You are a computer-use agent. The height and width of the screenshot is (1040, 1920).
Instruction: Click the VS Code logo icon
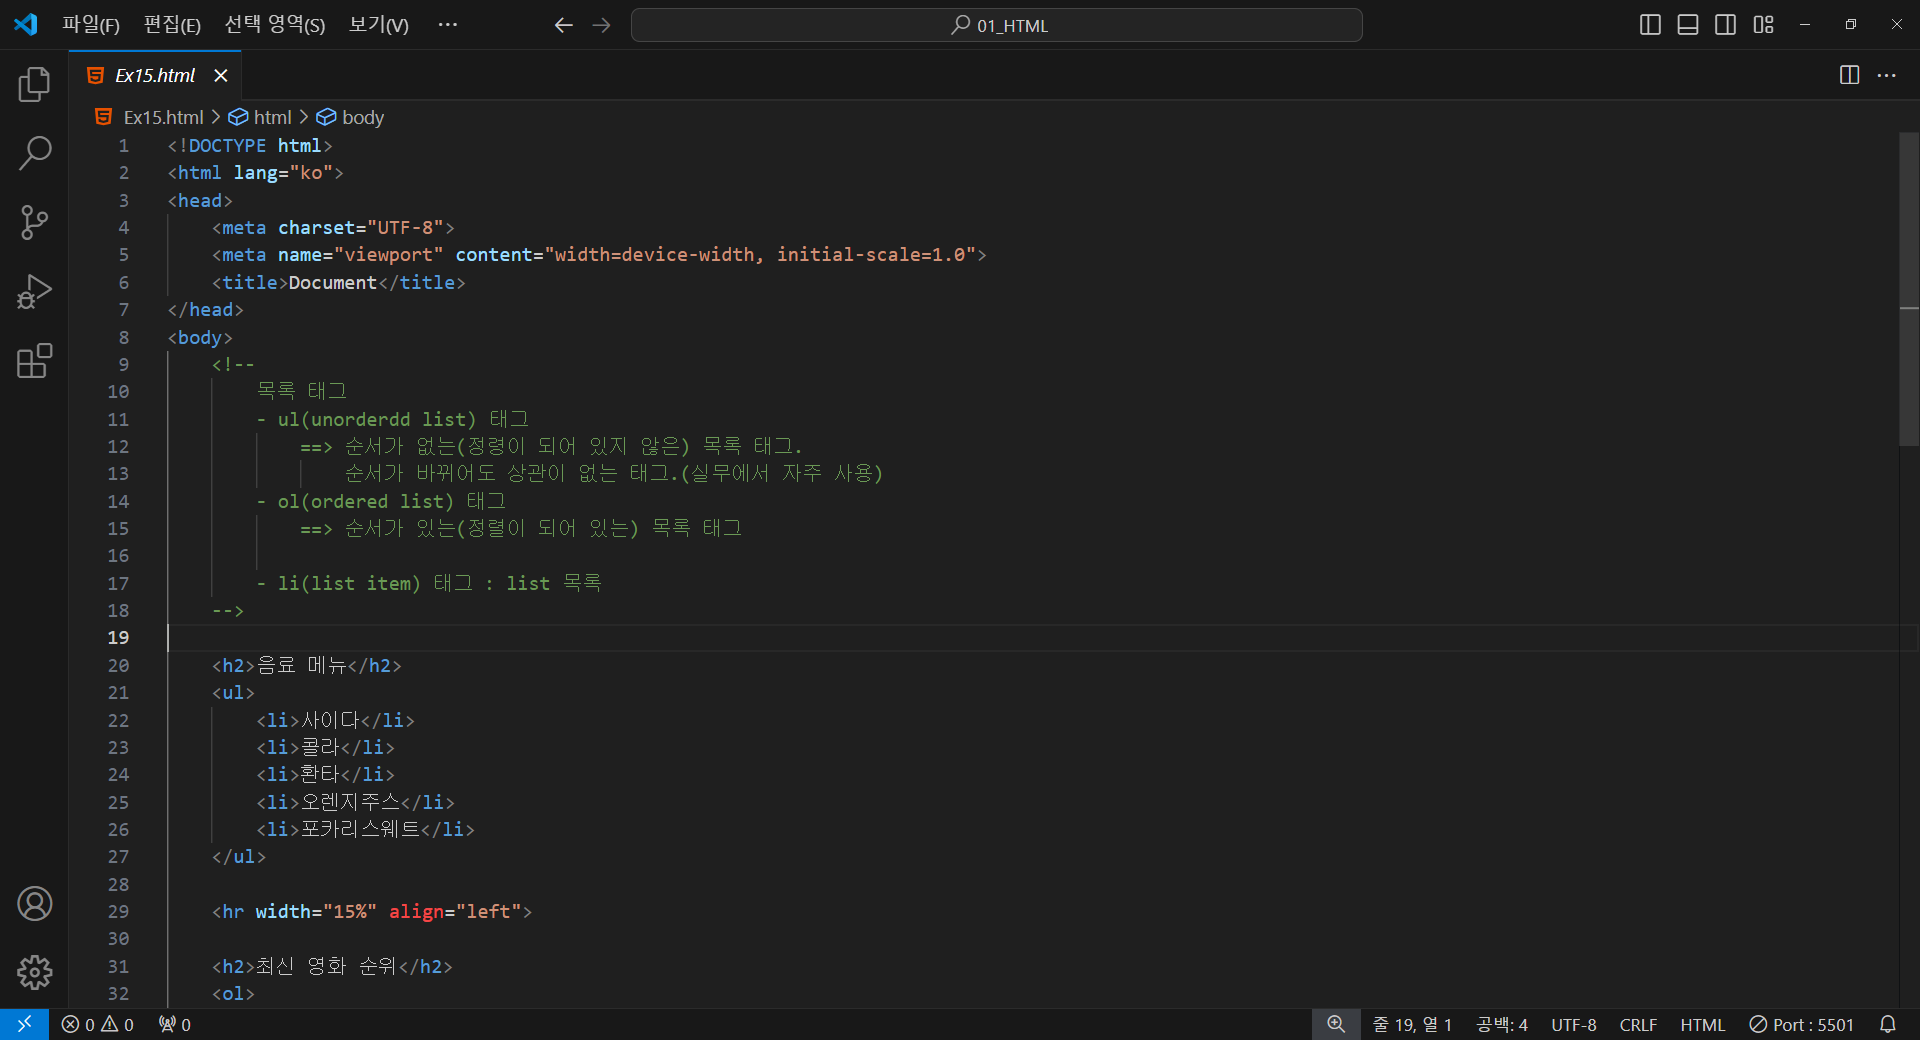coord(26,25)
